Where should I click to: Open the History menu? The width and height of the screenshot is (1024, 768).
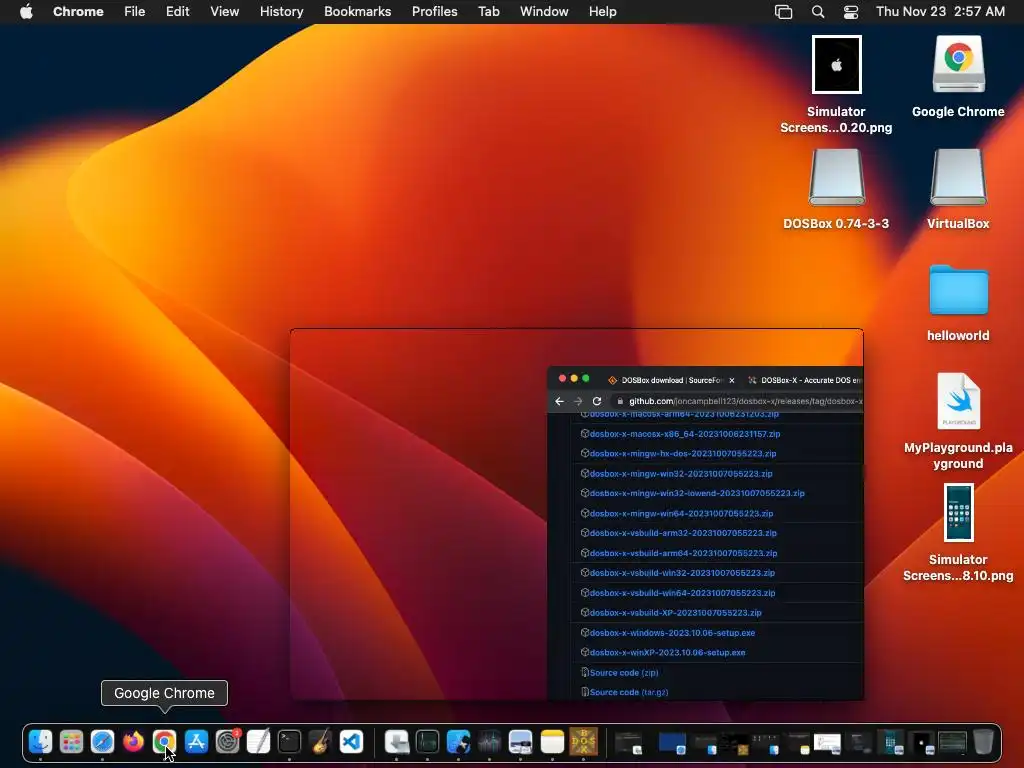point(281,12)
